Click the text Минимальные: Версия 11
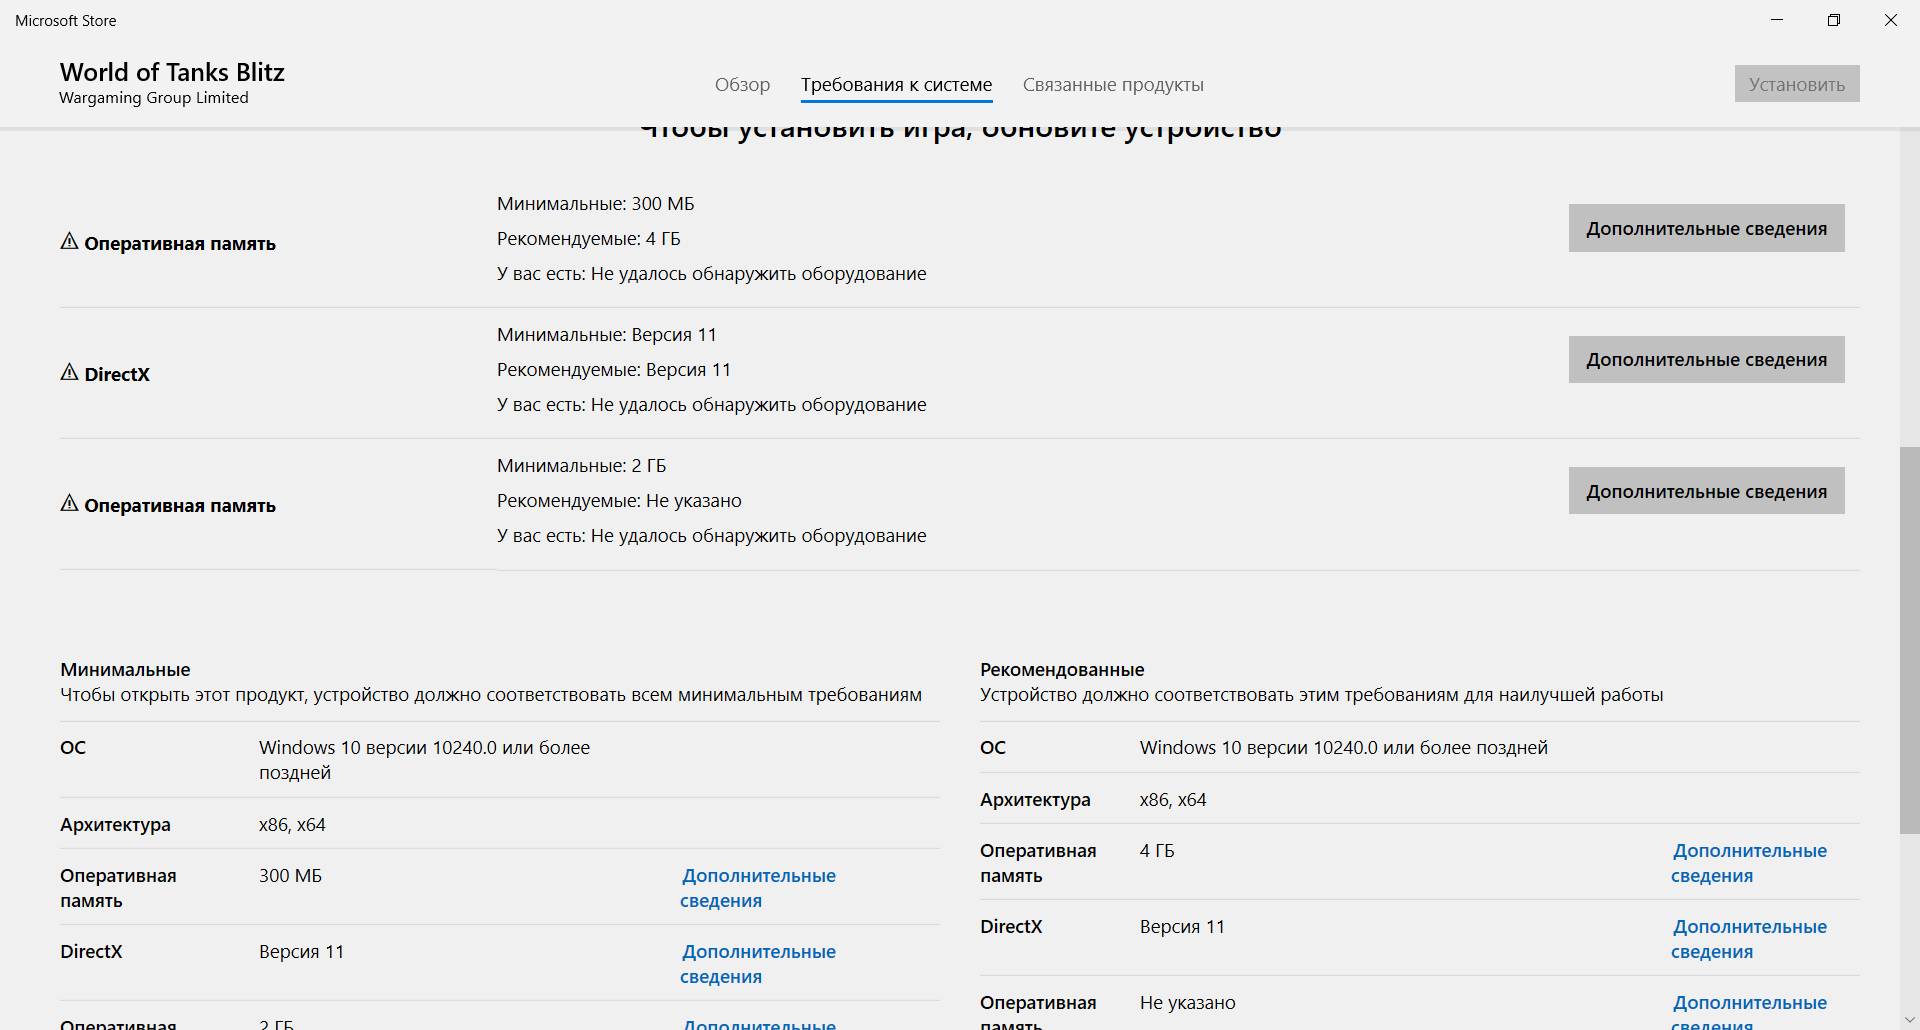Screen dimensions: 1920x1030 tap(606, 335)
